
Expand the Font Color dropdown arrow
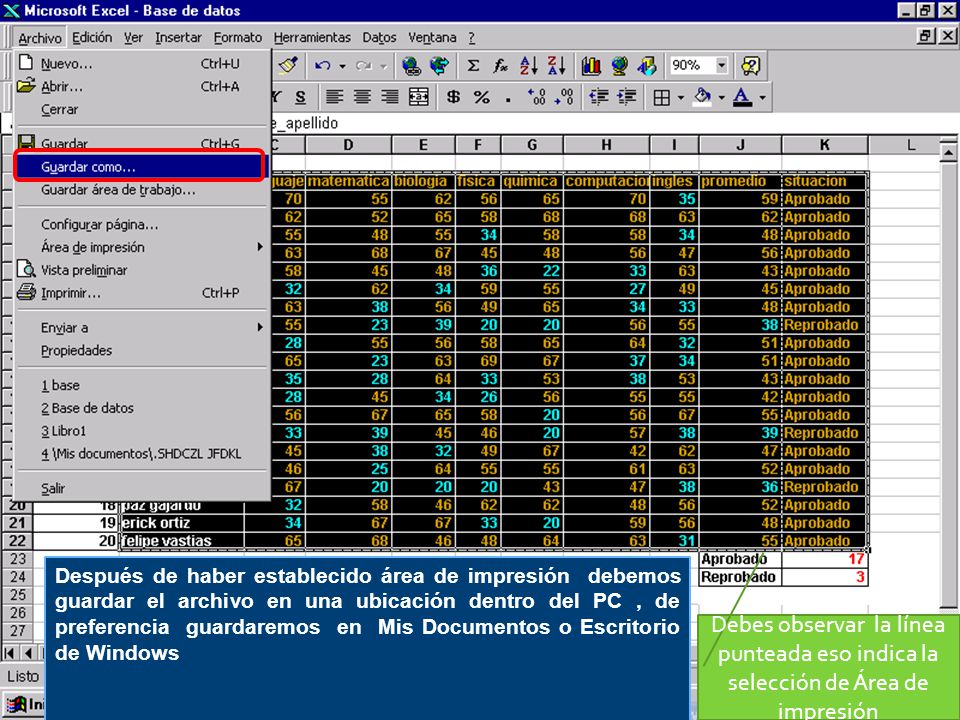tap(763, 97)
